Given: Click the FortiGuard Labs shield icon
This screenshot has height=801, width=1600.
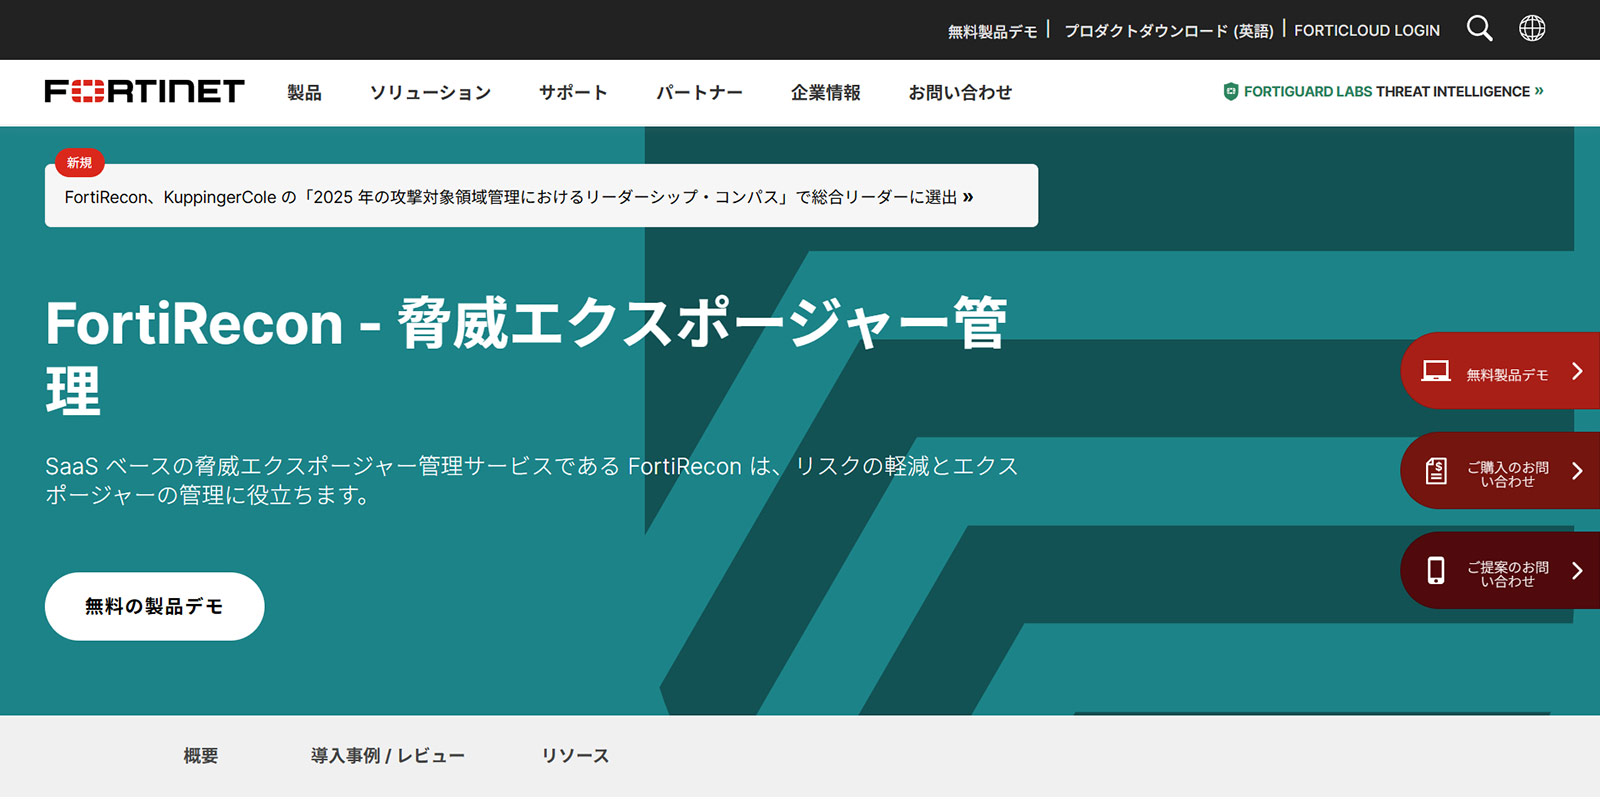Looking at the screenshot, I should click(1231, 91).
